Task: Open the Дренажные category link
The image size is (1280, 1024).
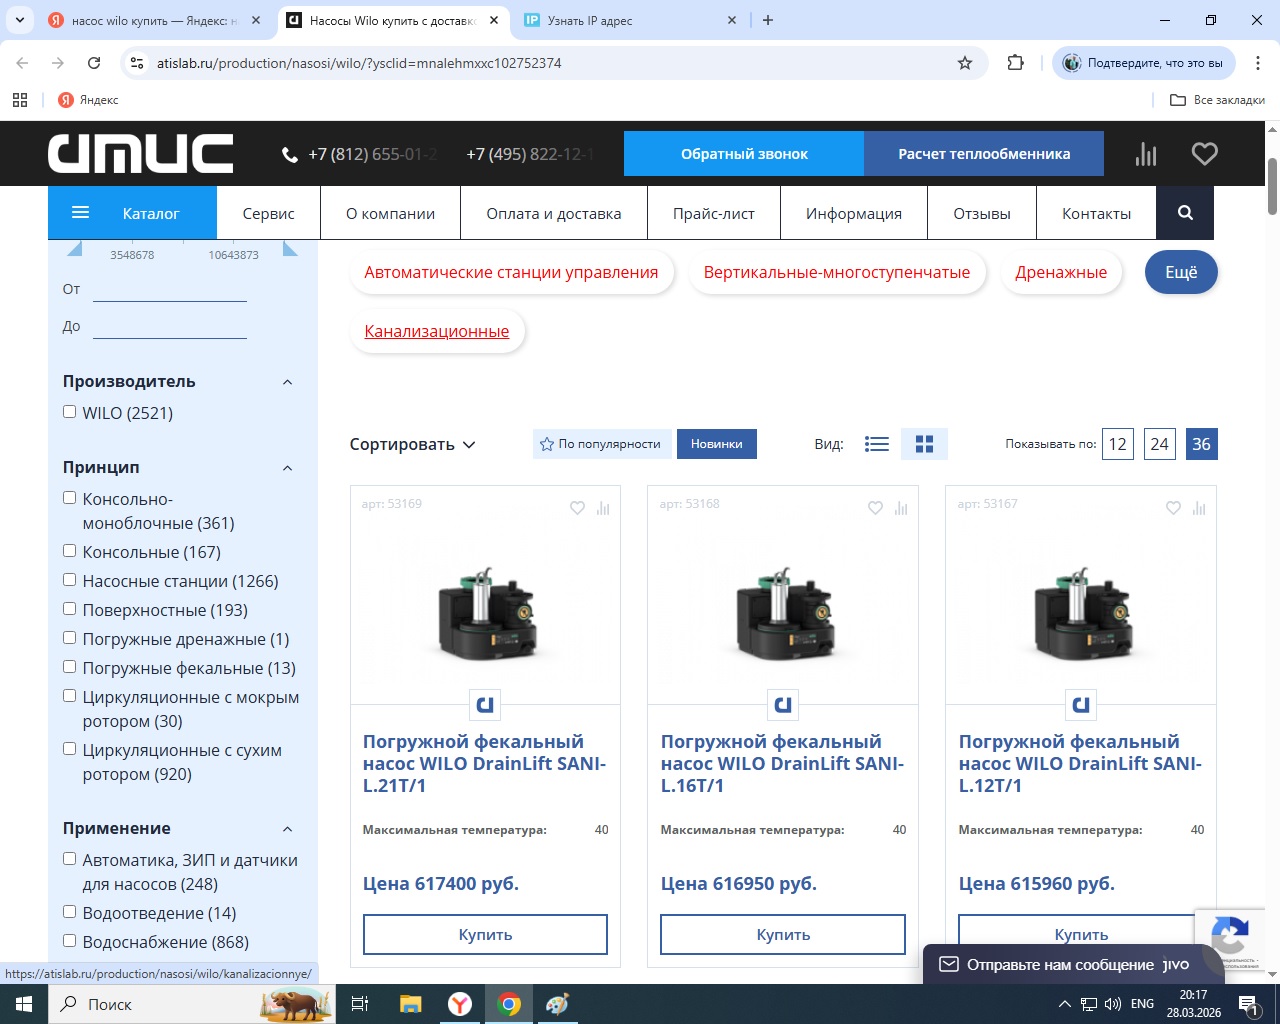Action: click(1061, 272)
